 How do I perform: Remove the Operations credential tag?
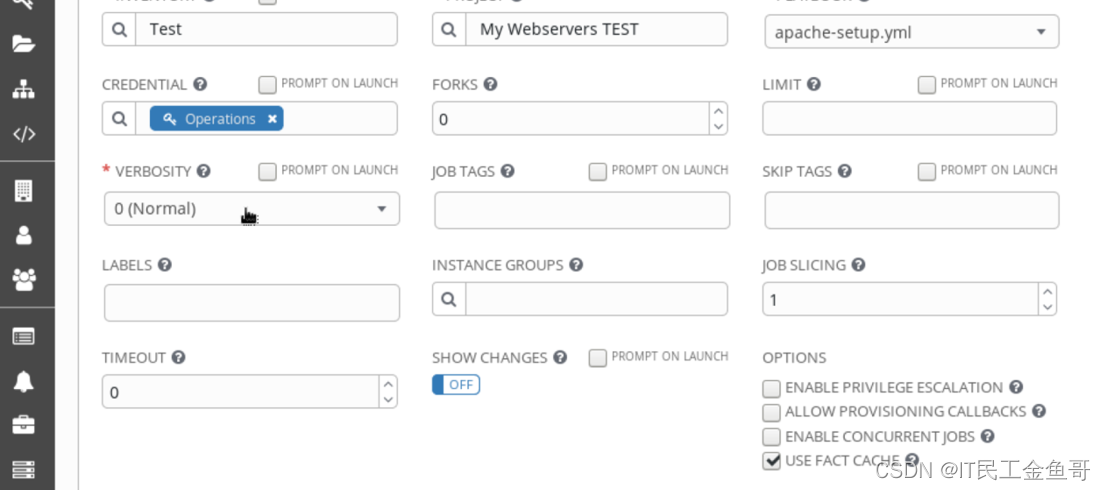click(272, 119)
